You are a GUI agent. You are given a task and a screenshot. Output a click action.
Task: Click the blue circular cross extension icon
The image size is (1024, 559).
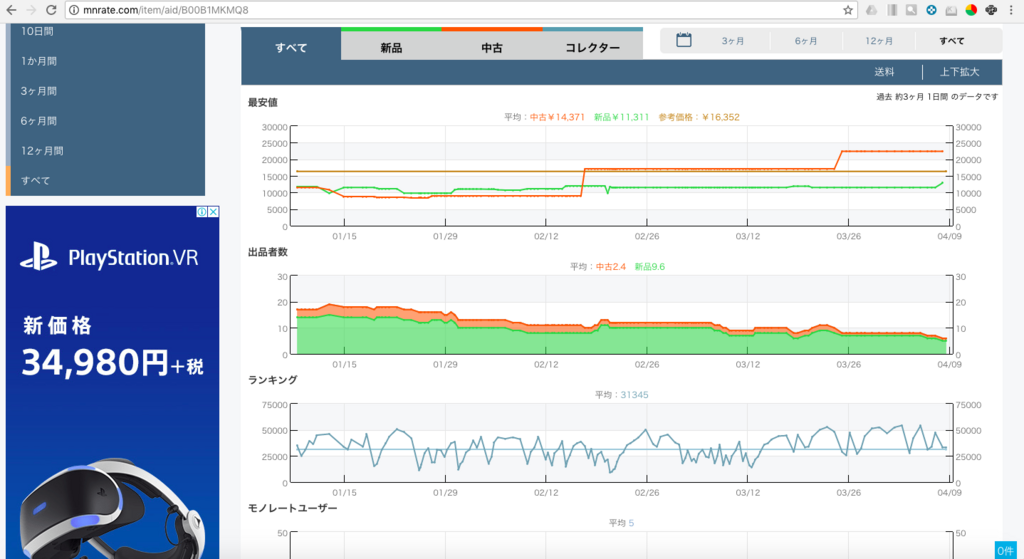(931, 10)
